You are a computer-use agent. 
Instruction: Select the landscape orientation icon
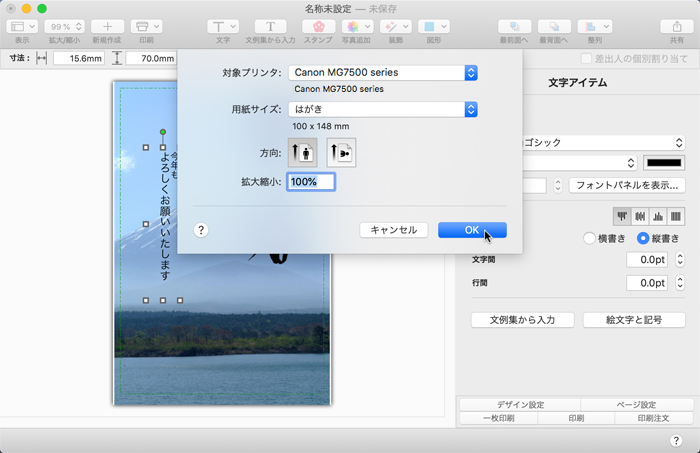(x=341, y=152)
